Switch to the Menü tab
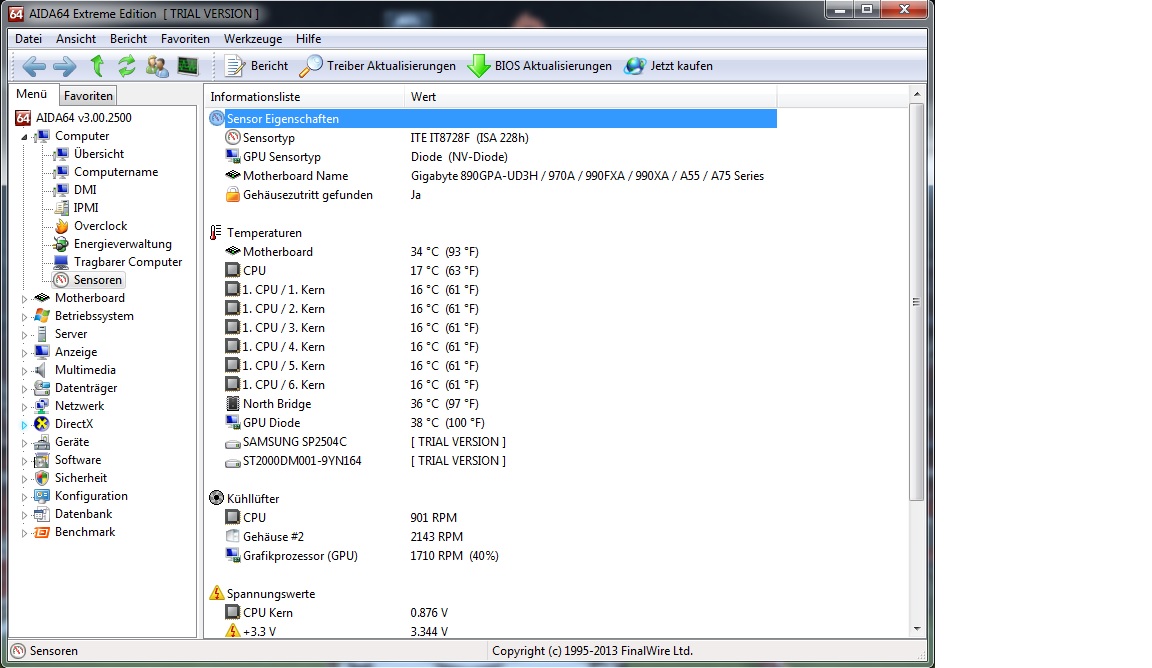Screen dimensions: 1152x668 [32, 94]
